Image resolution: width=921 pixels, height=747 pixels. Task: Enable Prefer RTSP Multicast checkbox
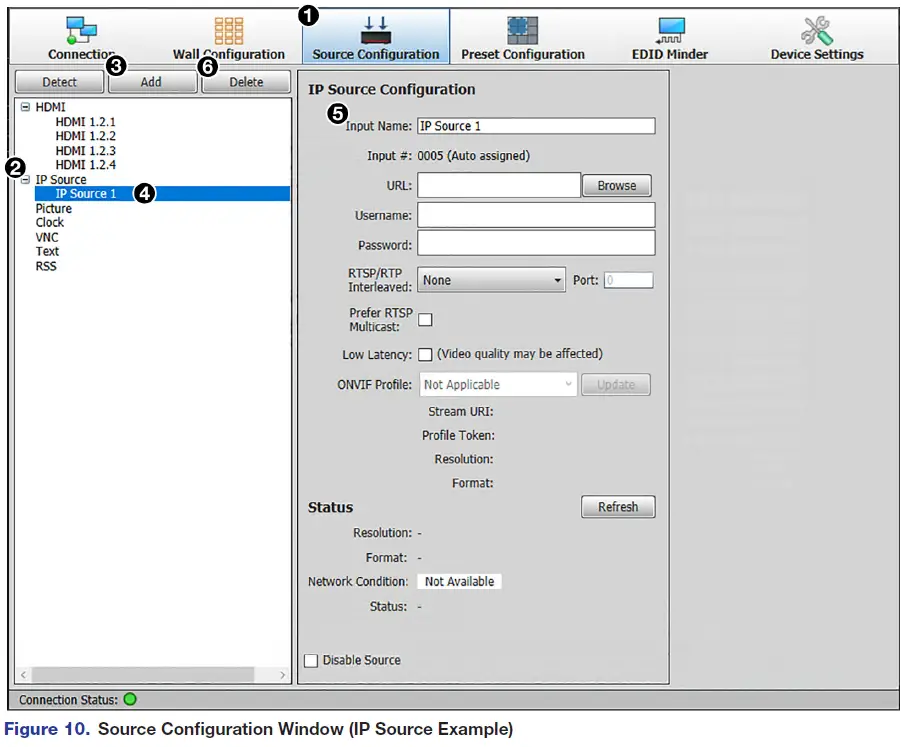pyautogui.click(x=425, y=319)
